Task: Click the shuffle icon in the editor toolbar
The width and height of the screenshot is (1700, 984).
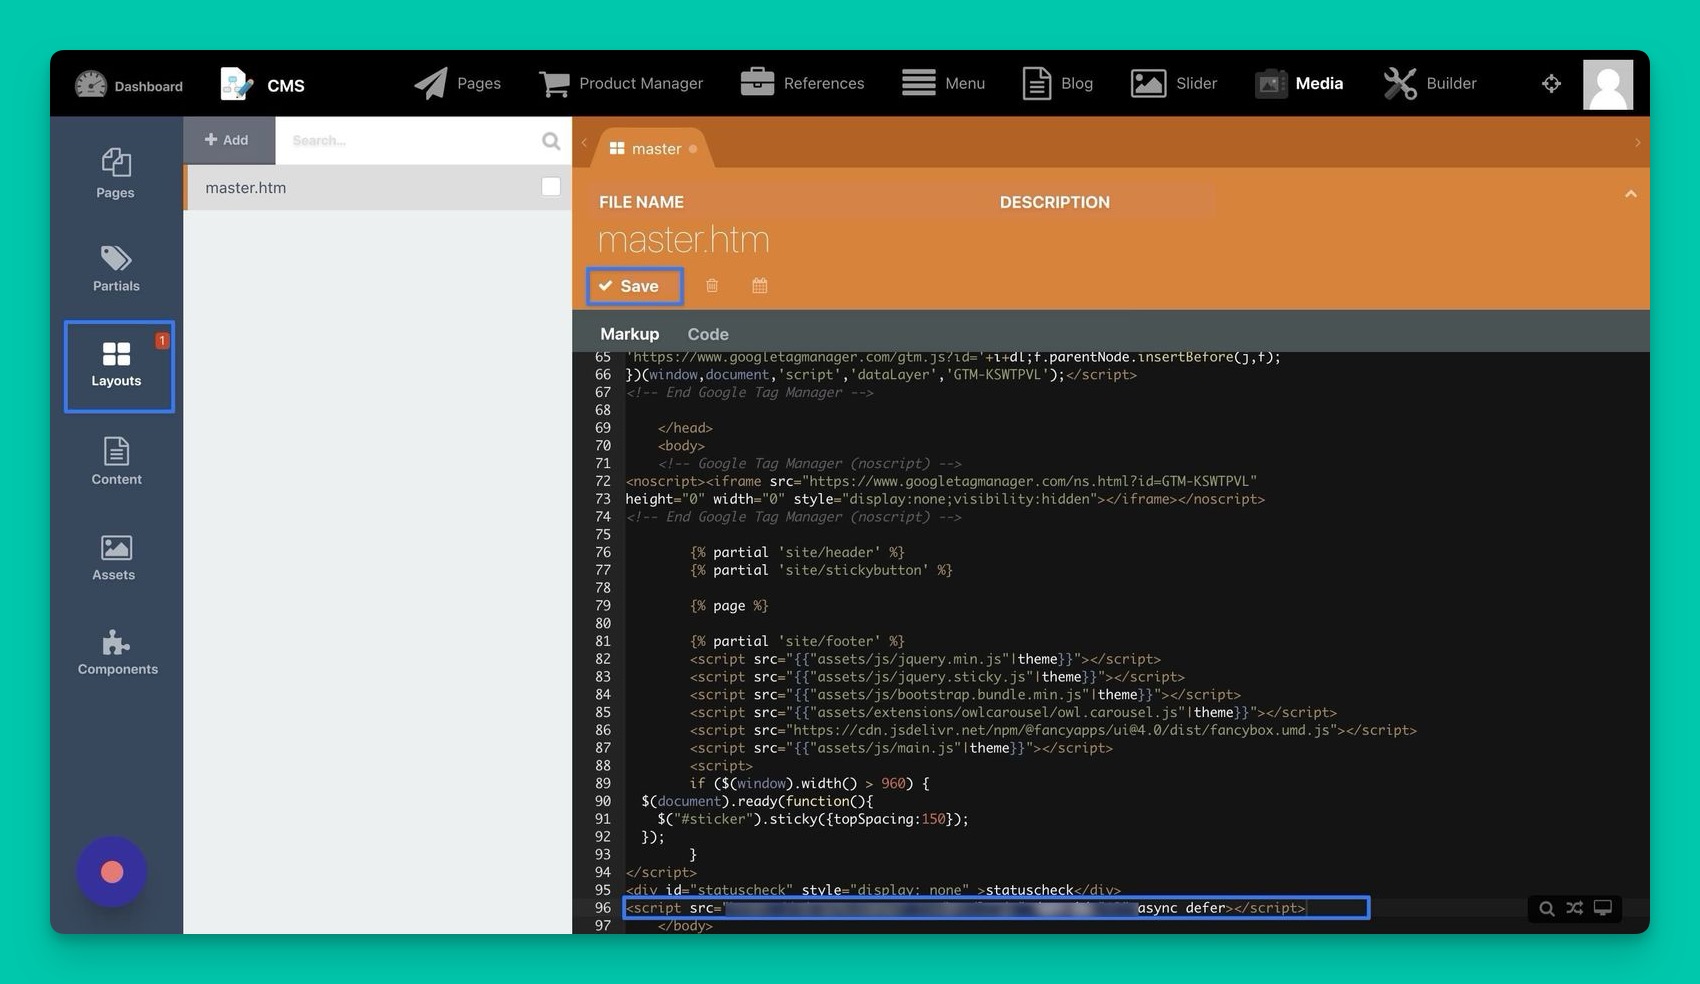Action: 1575,908
